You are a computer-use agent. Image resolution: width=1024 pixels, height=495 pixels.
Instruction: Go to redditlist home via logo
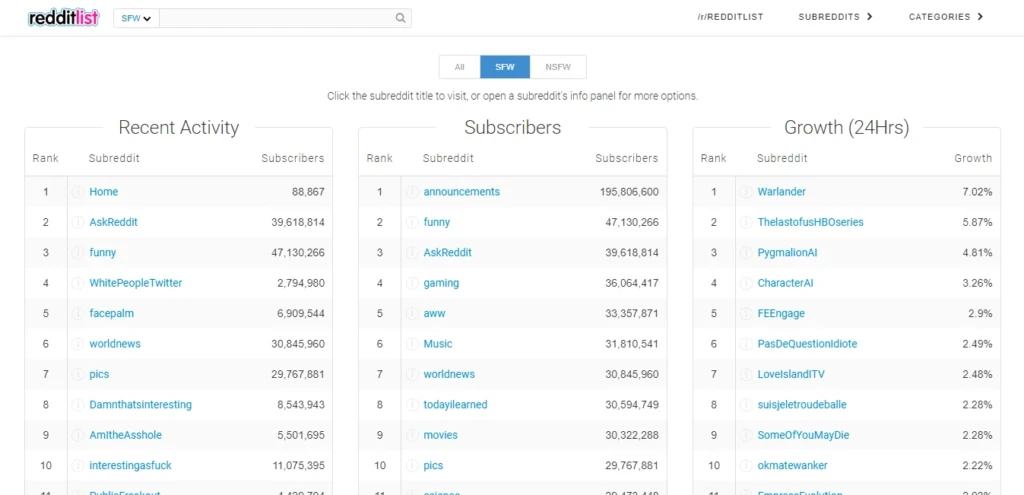[63, 18]
